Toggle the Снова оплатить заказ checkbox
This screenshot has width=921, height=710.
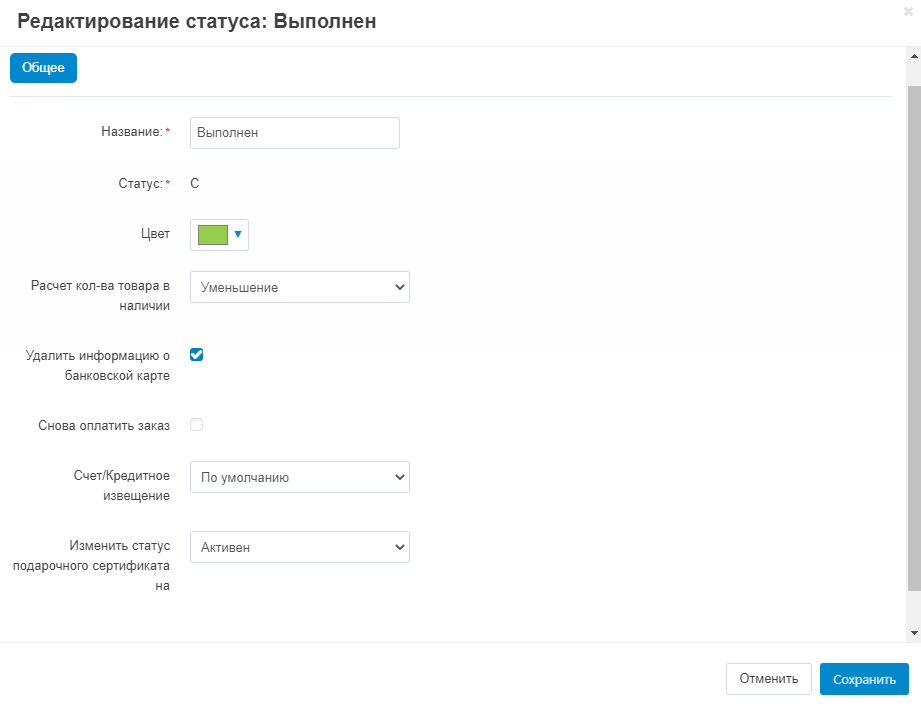tap(197, 424)
